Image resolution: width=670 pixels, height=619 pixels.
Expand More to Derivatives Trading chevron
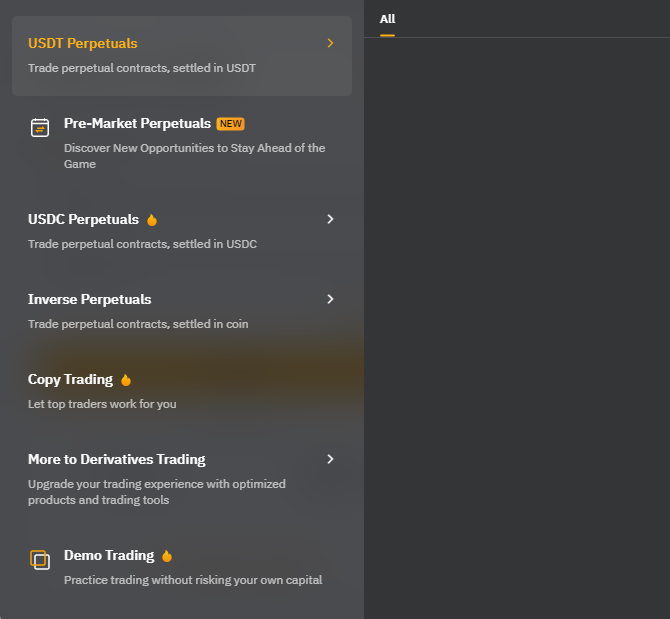click(x=330, y=459)
